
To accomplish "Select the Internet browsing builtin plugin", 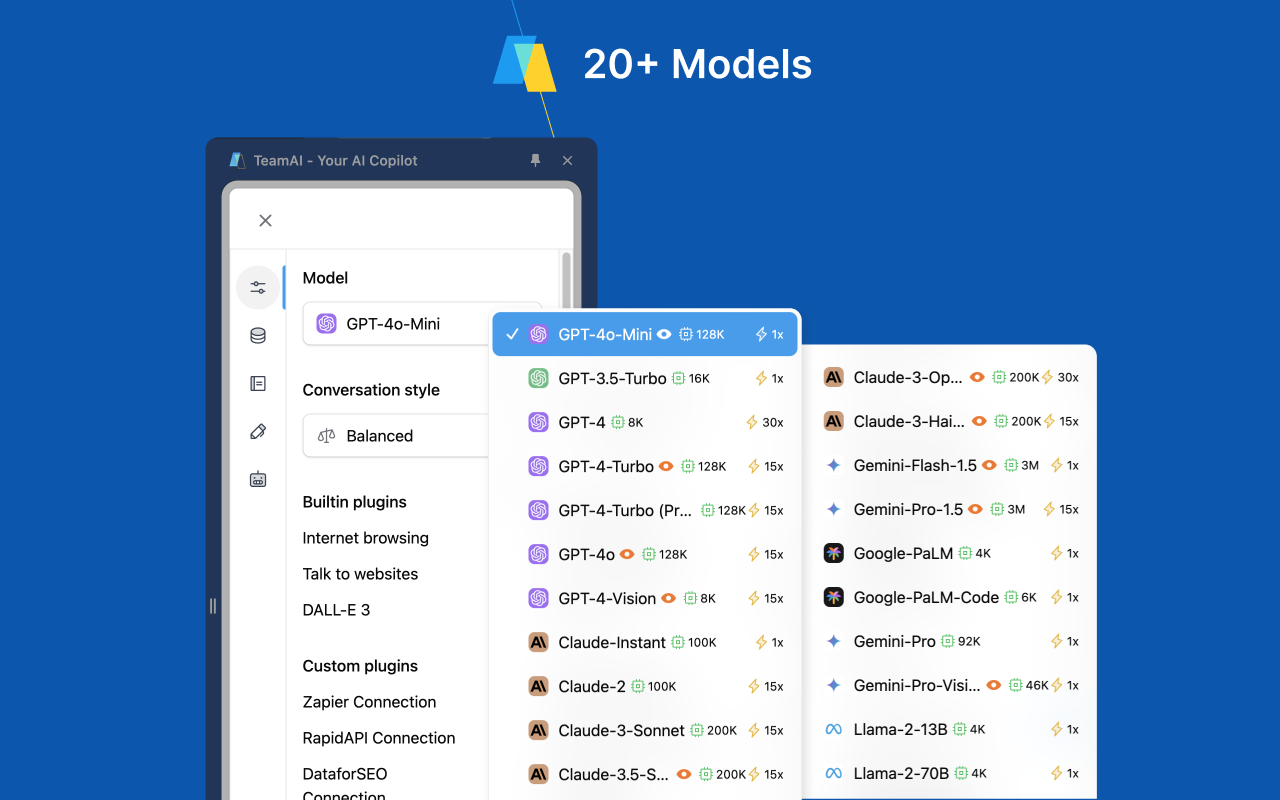I will tap(365, 538).
